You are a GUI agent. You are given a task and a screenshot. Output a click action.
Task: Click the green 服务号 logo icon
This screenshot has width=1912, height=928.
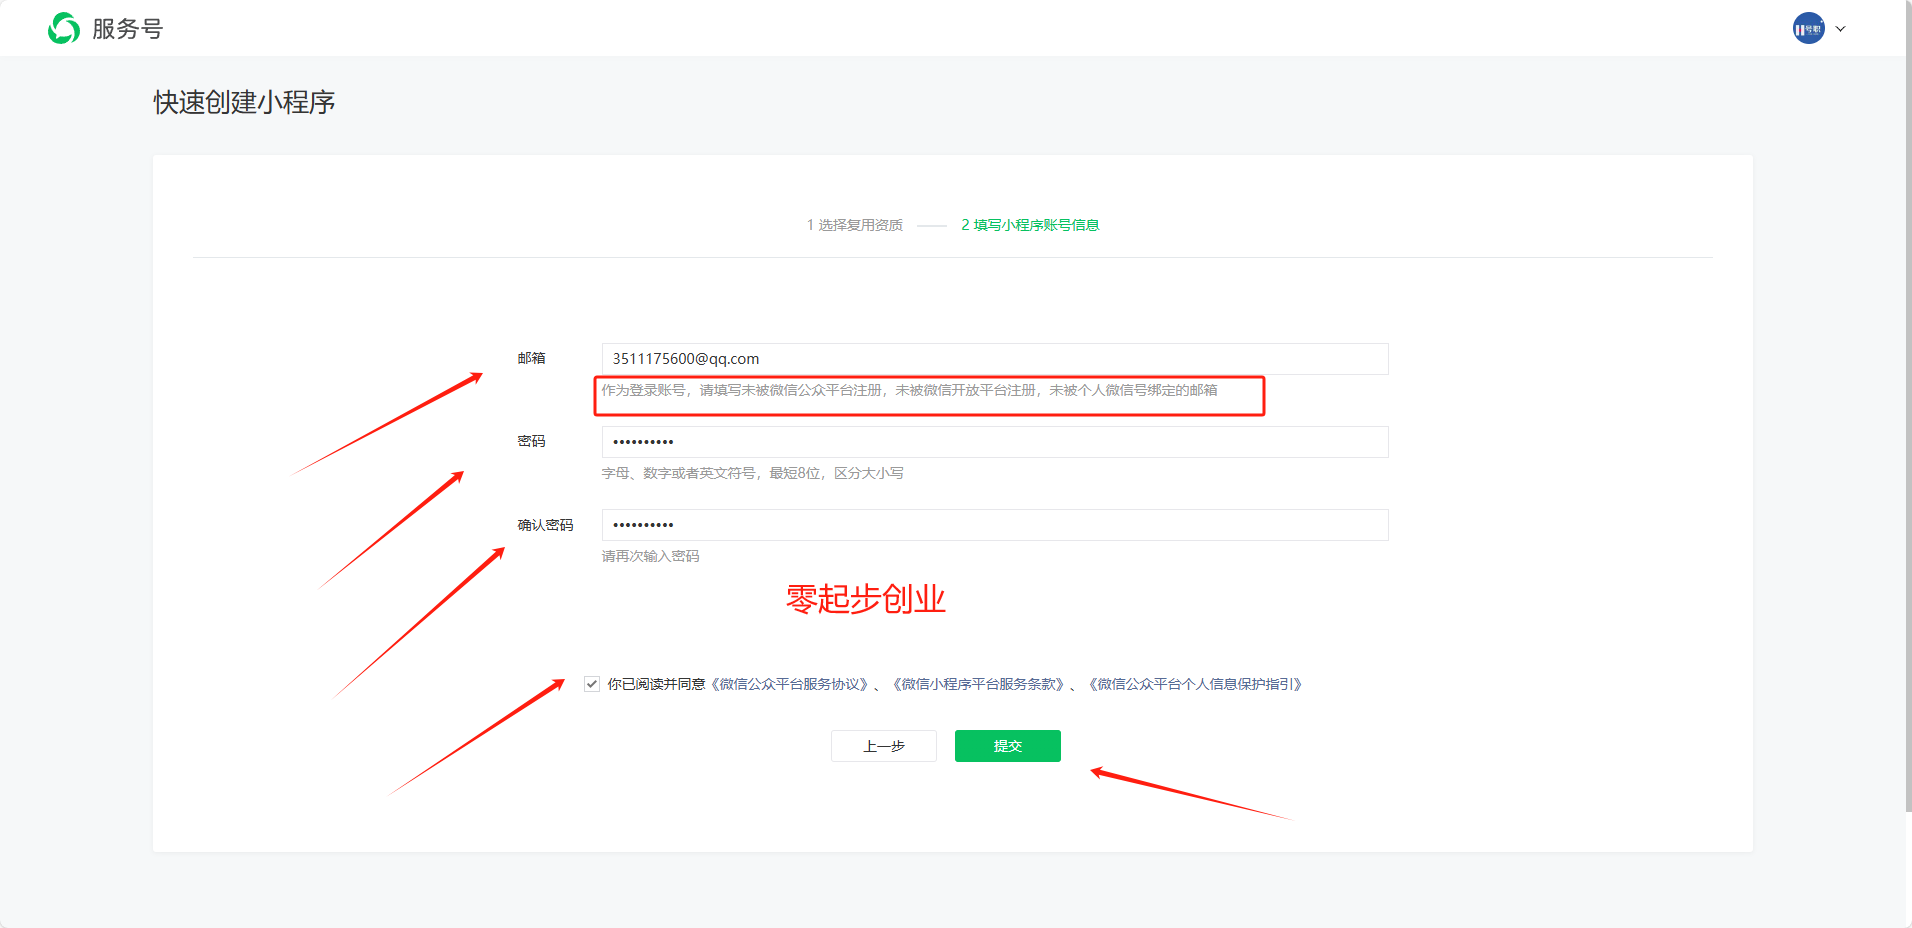pyautogui.click(x=62, y=28)
